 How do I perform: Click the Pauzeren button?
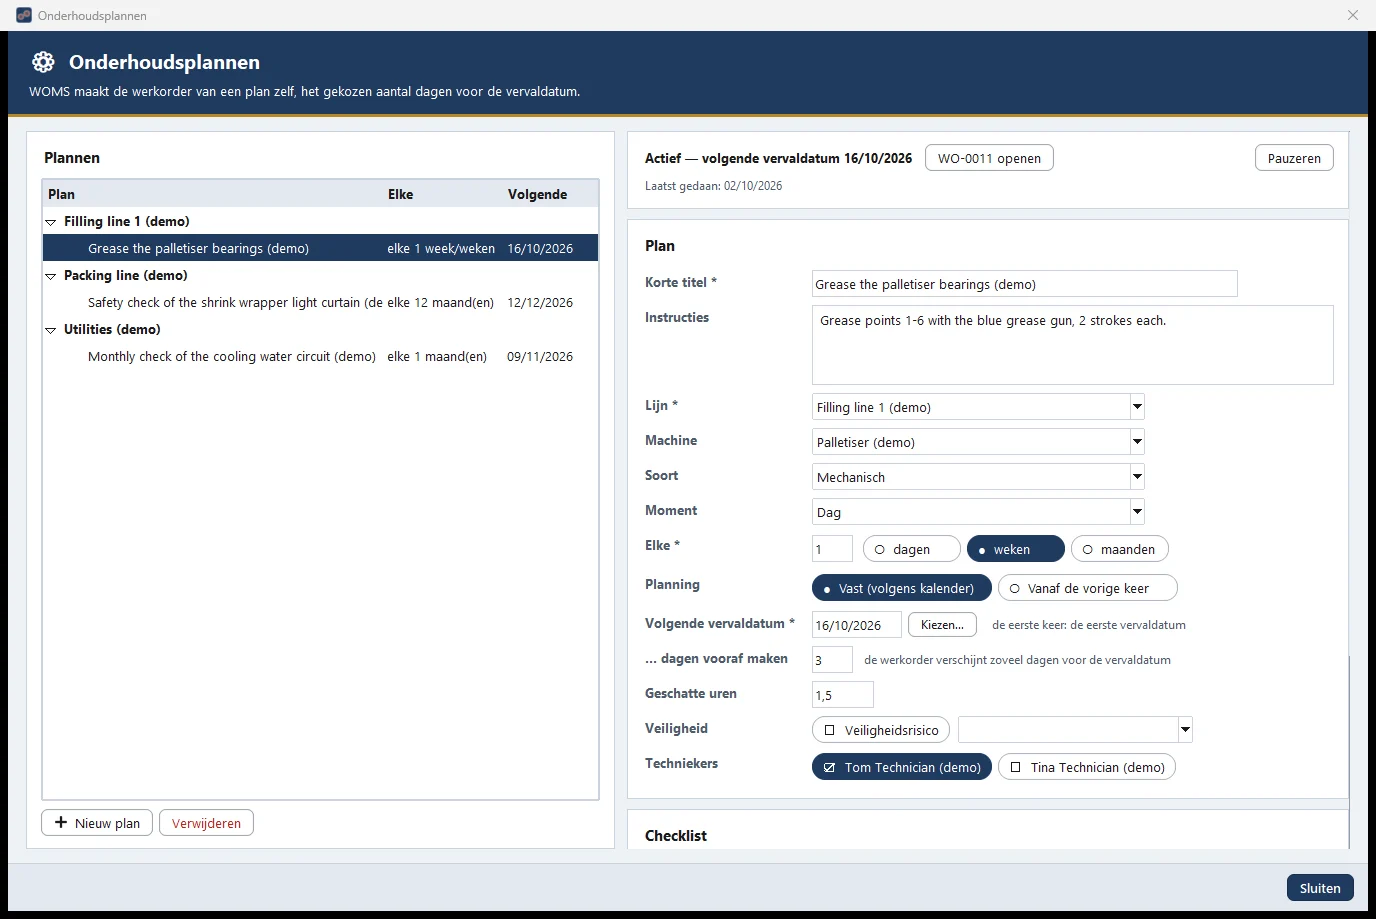tap(1294, 158)
